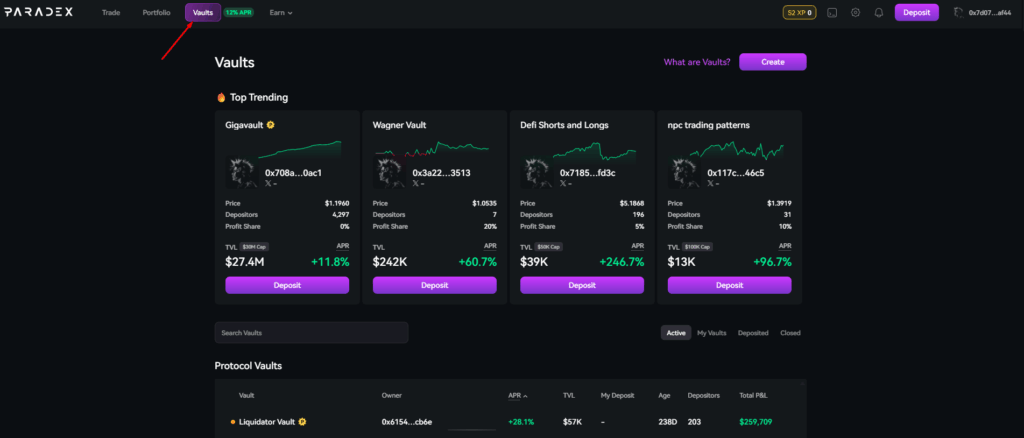Click the Wagner Vault performance chart
Viewport: 1024px width, 438px height.
point(432,149)
